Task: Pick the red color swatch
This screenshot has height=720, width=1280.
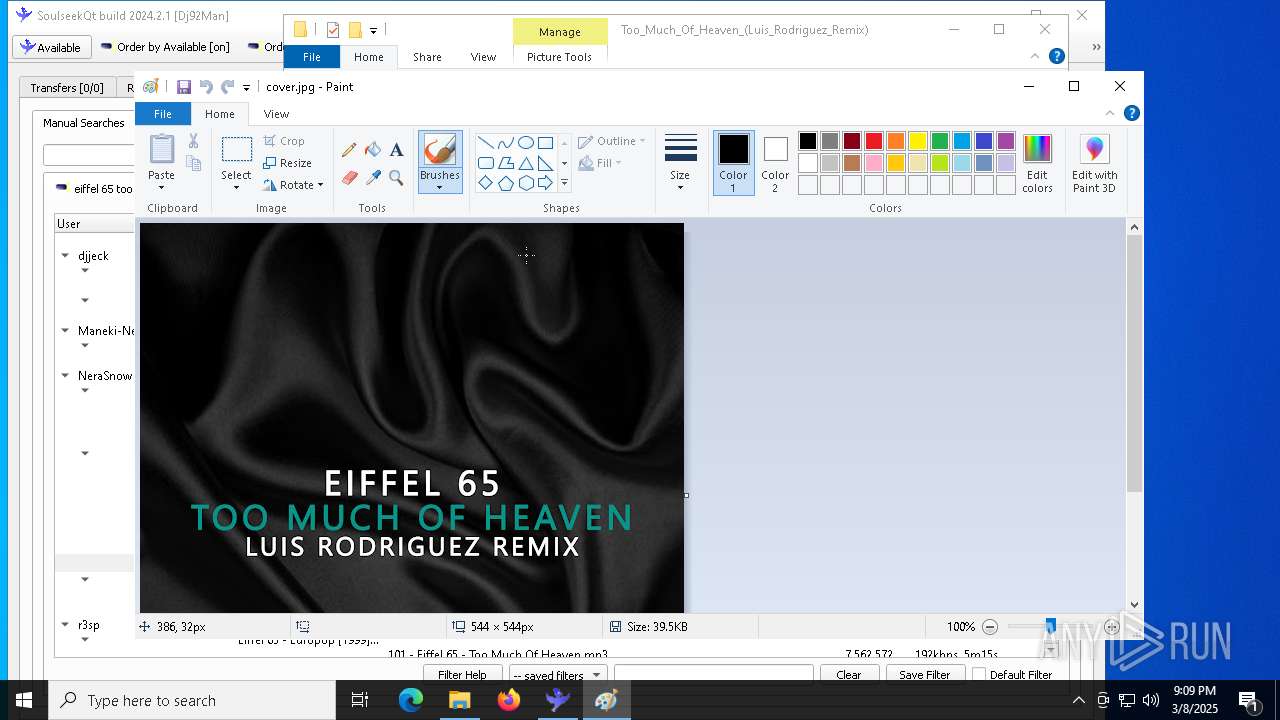Action: point(874,141)
